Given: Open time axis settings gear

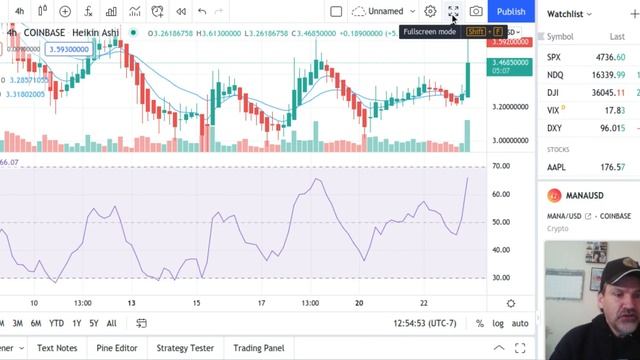Looking at the screenshot, I should [x=511, y=303].
